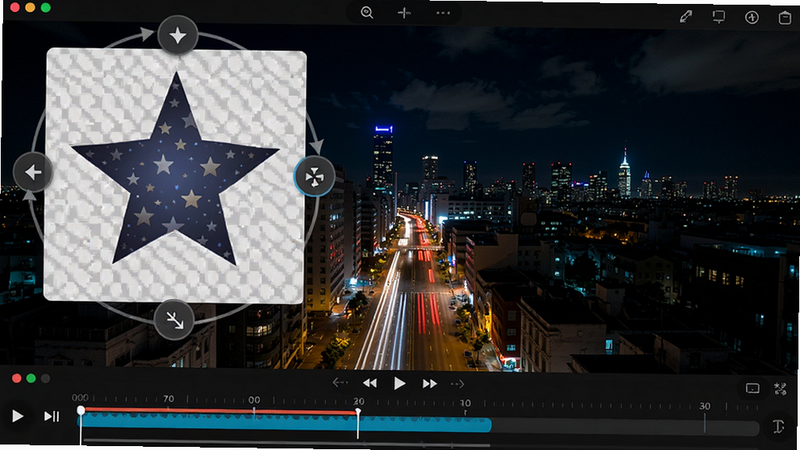Select the pencil edit tool at top right
This screenshot has height=450, width=800.
[x=686, y=17]
